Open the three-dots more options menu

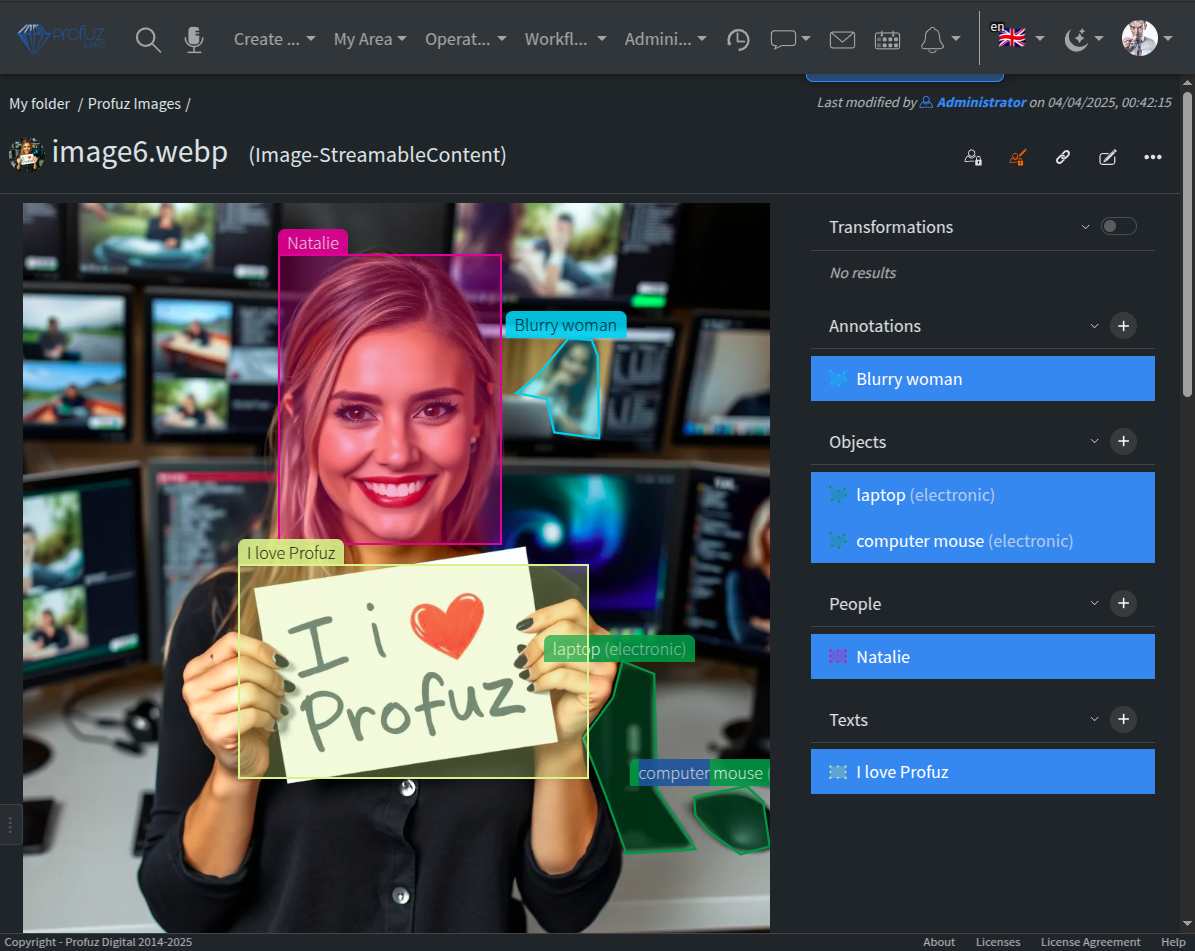click(1152, 157)
